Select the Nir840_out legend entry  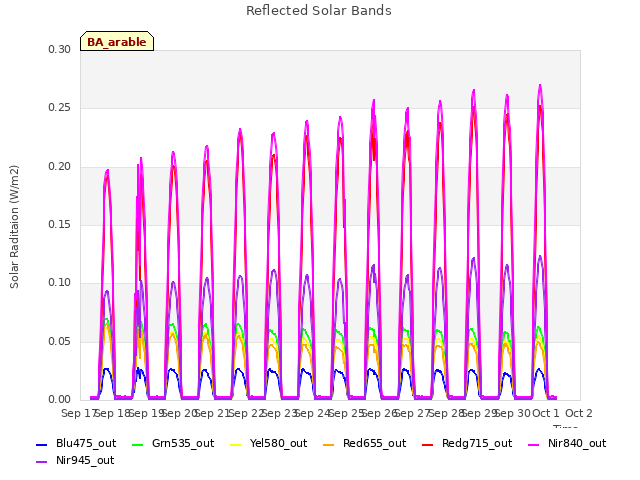click(x=567, y=444)
